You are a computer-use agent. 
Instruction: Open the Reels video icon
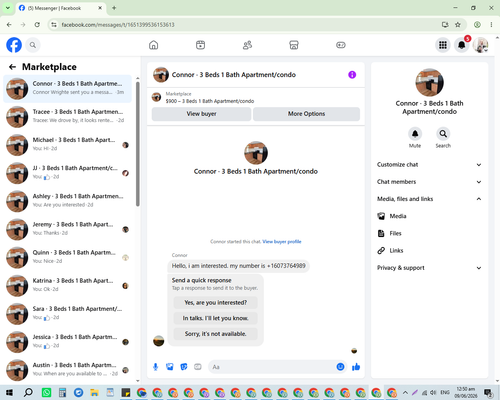pyautogui.click(x=200, y=45)
